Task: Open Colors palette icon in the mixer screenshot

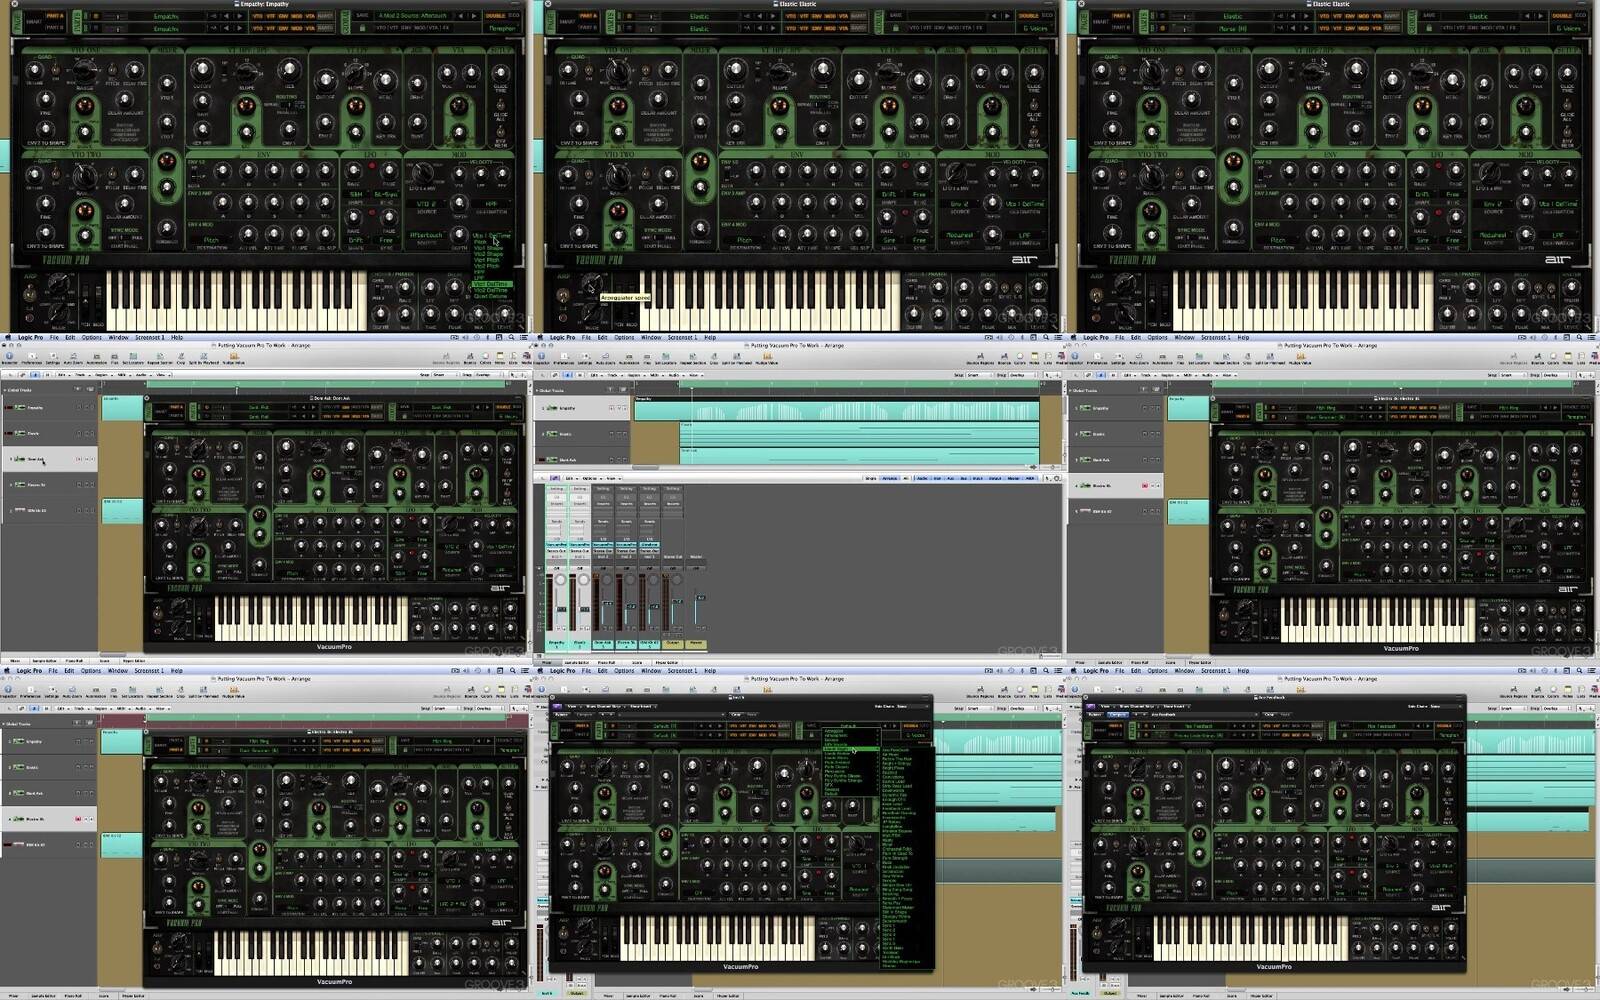Action: [1019, 358]
